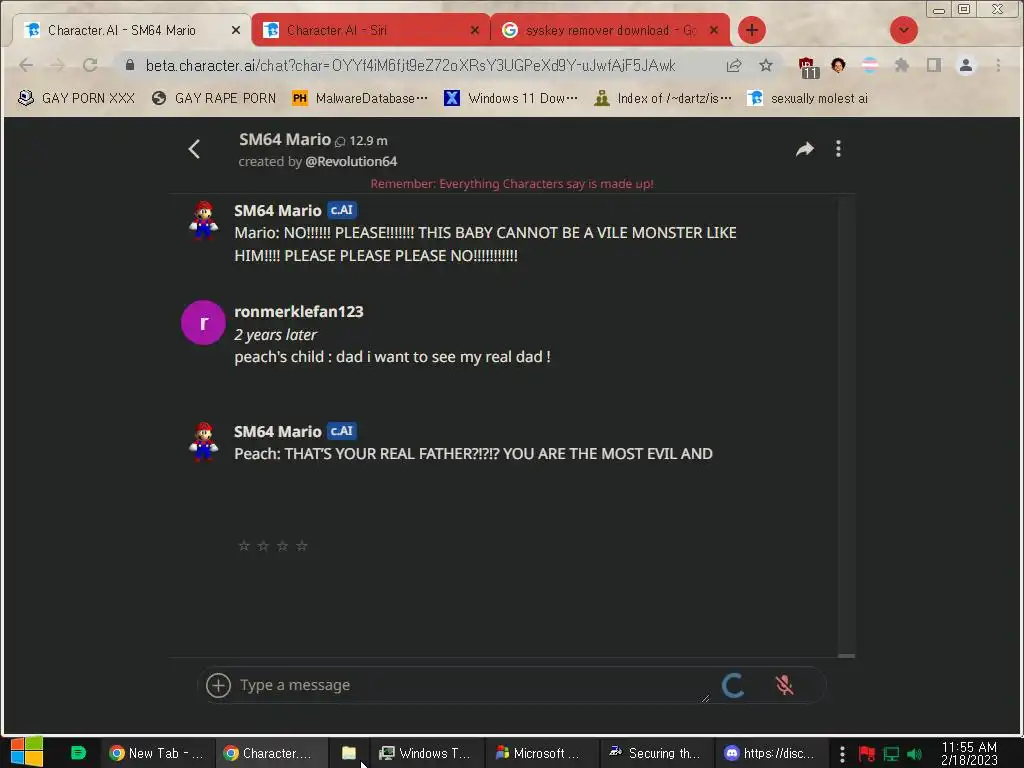The height and width of the screenshot is (768, 1024).
Task: Open the Extensions puzzle menu
Action: (x=902, y=65)
